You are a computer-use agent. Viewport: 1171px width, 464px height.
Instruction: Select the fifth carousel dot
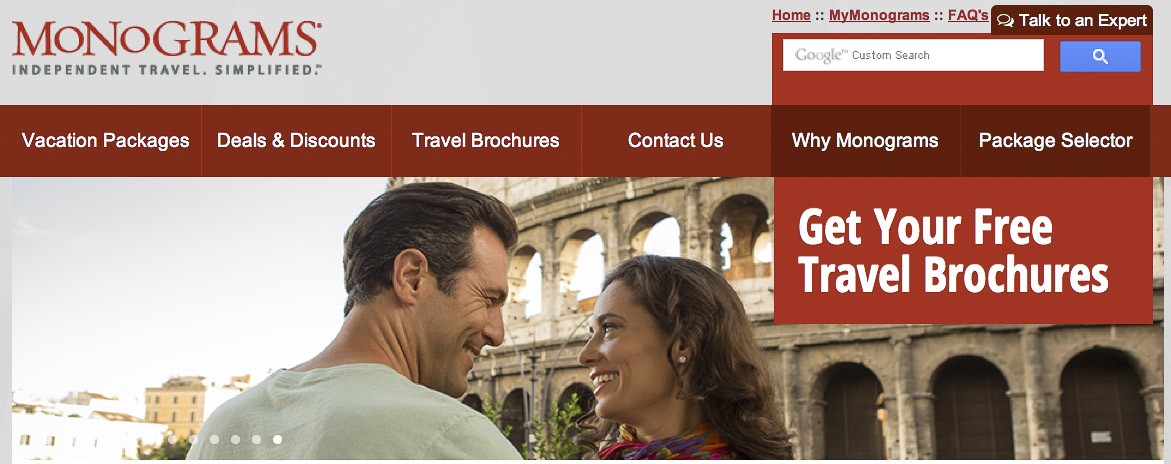pyautogui.click(x=256, y=439)
